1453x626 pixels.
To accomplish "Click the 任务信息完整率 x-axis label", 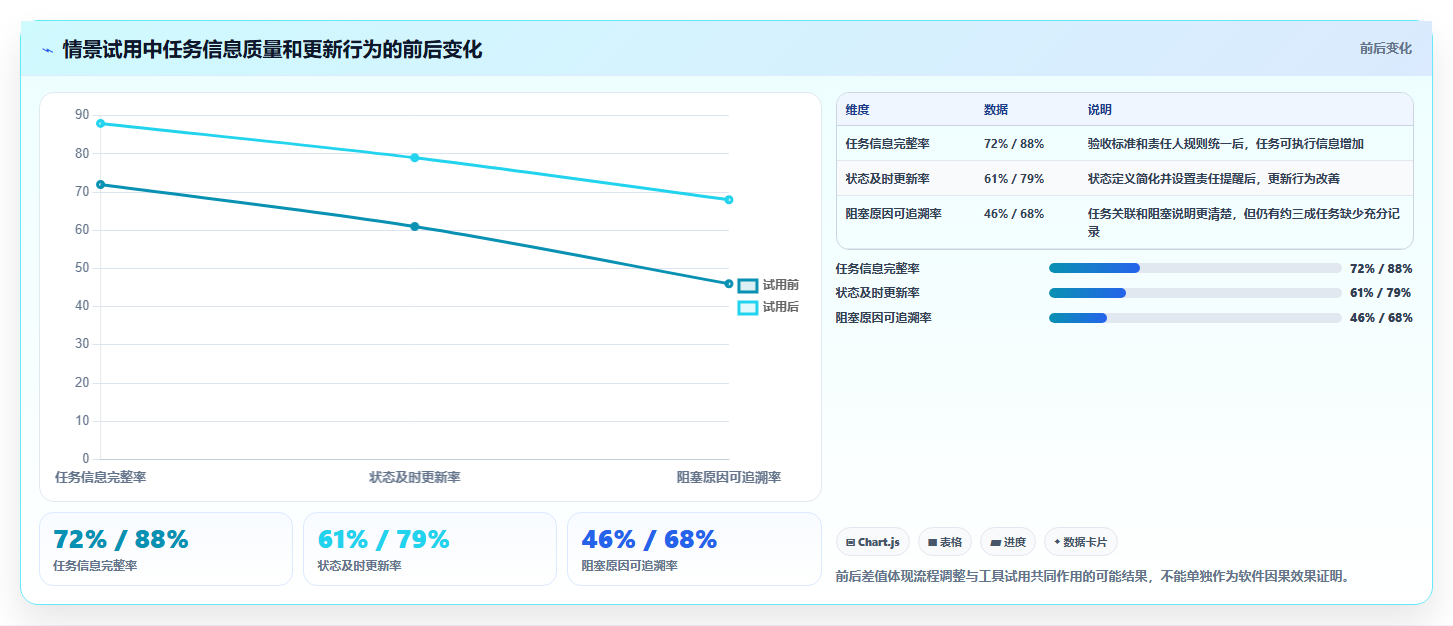I will (x=100, y=478).
